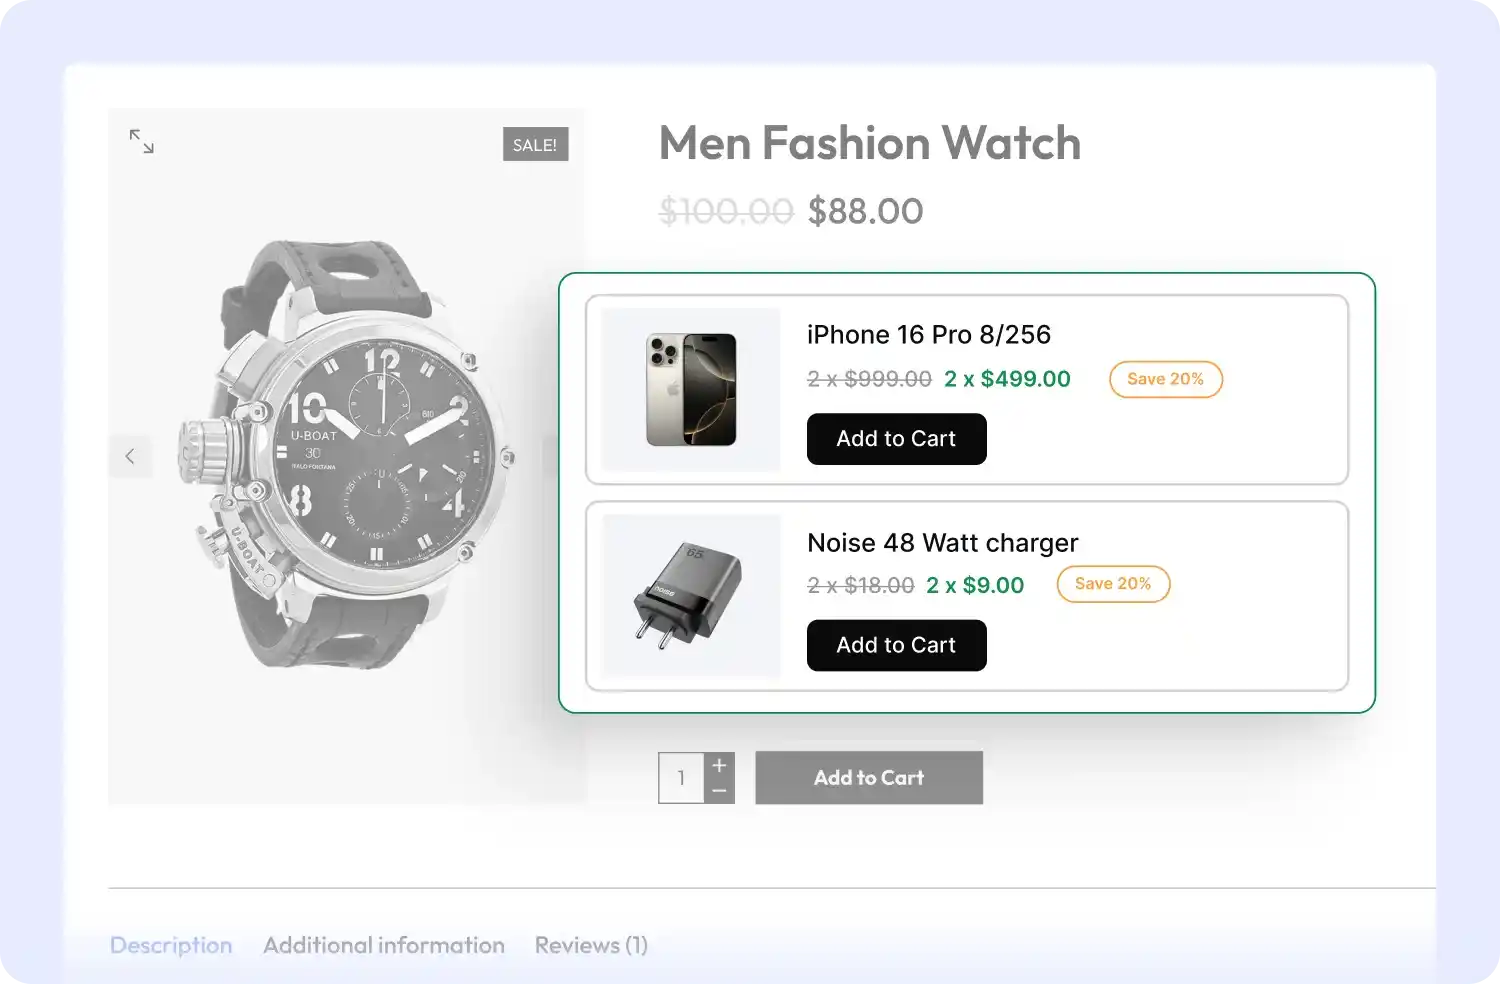Click the iPhone 16 Pro 8/256 title
Viewport: 1500px width, 984px height.
point(928,335)
